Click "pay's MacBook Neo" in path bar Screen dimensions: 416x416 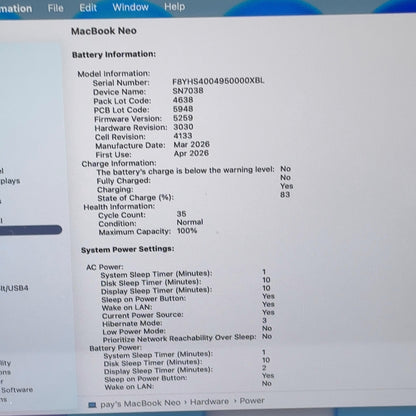140,404
